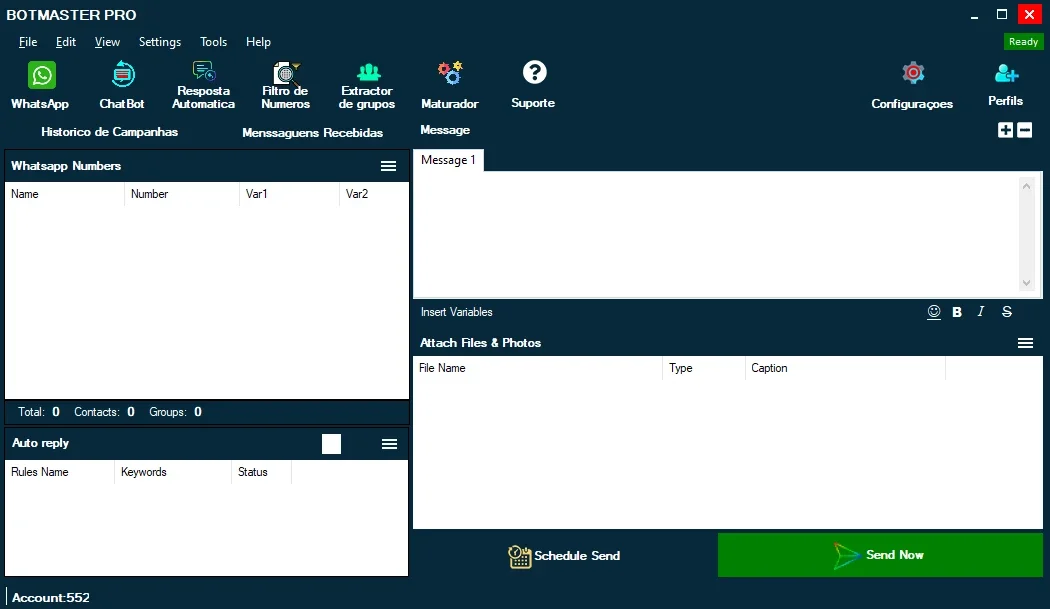1050x609 pixels.
Task: Open the WhatsApp toolbar icon
Action: coord(41,75)
